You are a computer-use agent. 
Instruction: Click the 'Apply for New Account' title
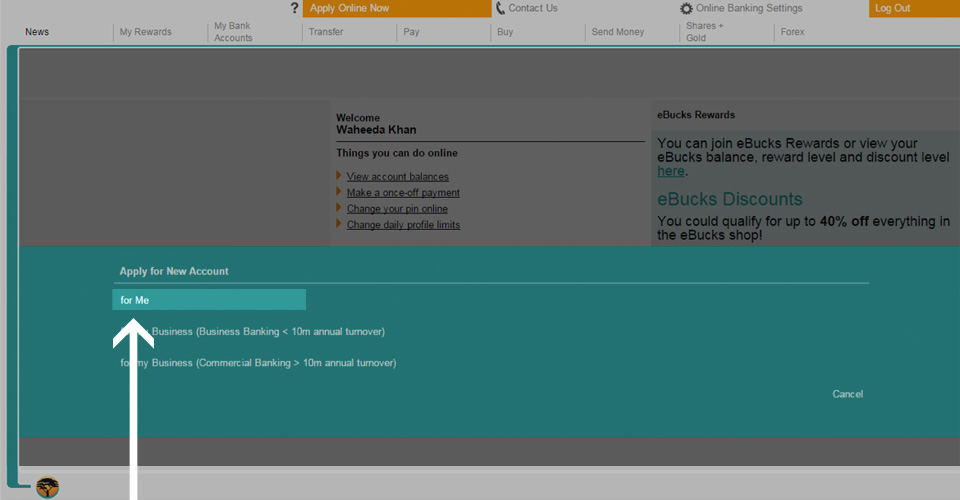click(174, 271)
